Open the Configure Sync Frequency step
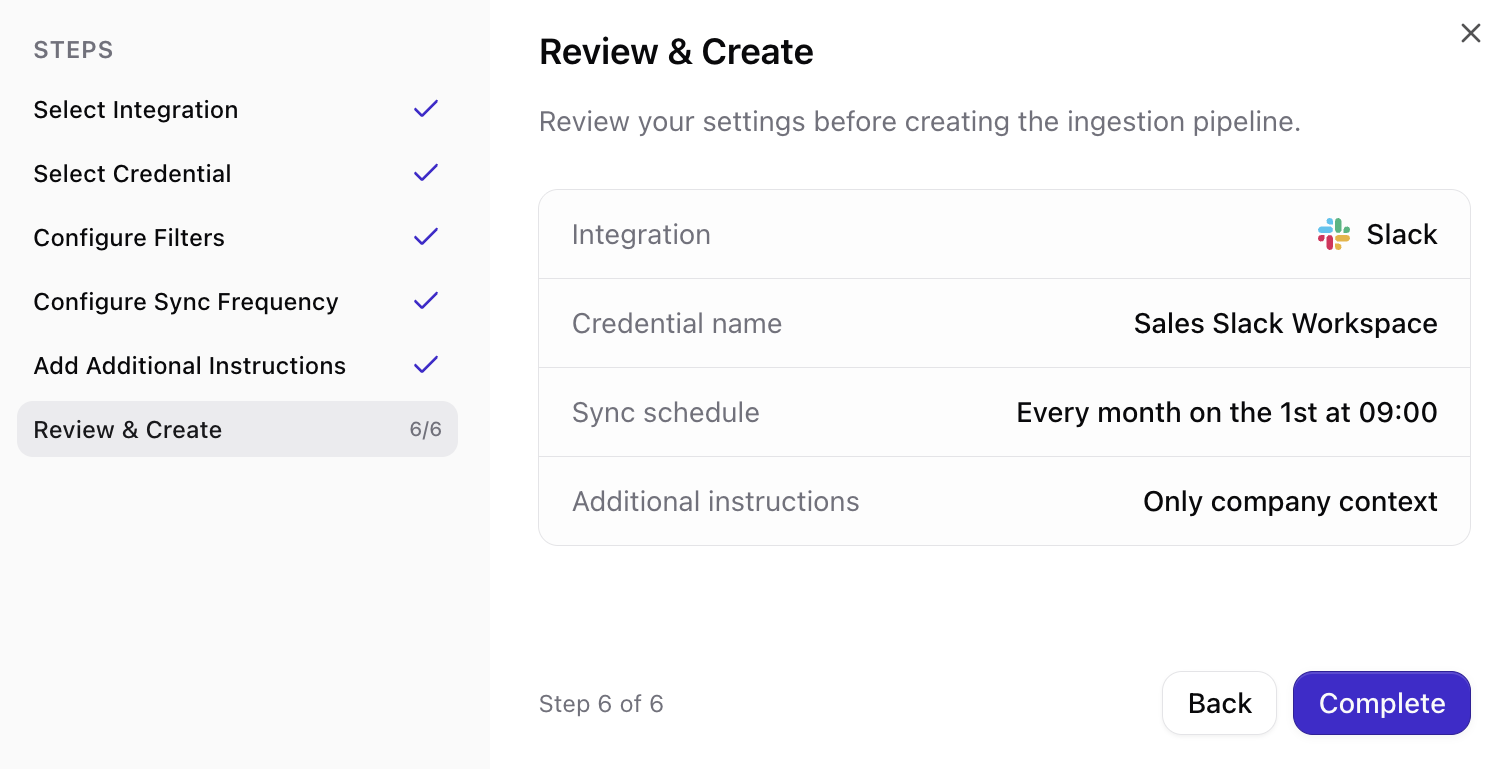The width and height of the screenshot is (1506, 769). tap(237, 302)
